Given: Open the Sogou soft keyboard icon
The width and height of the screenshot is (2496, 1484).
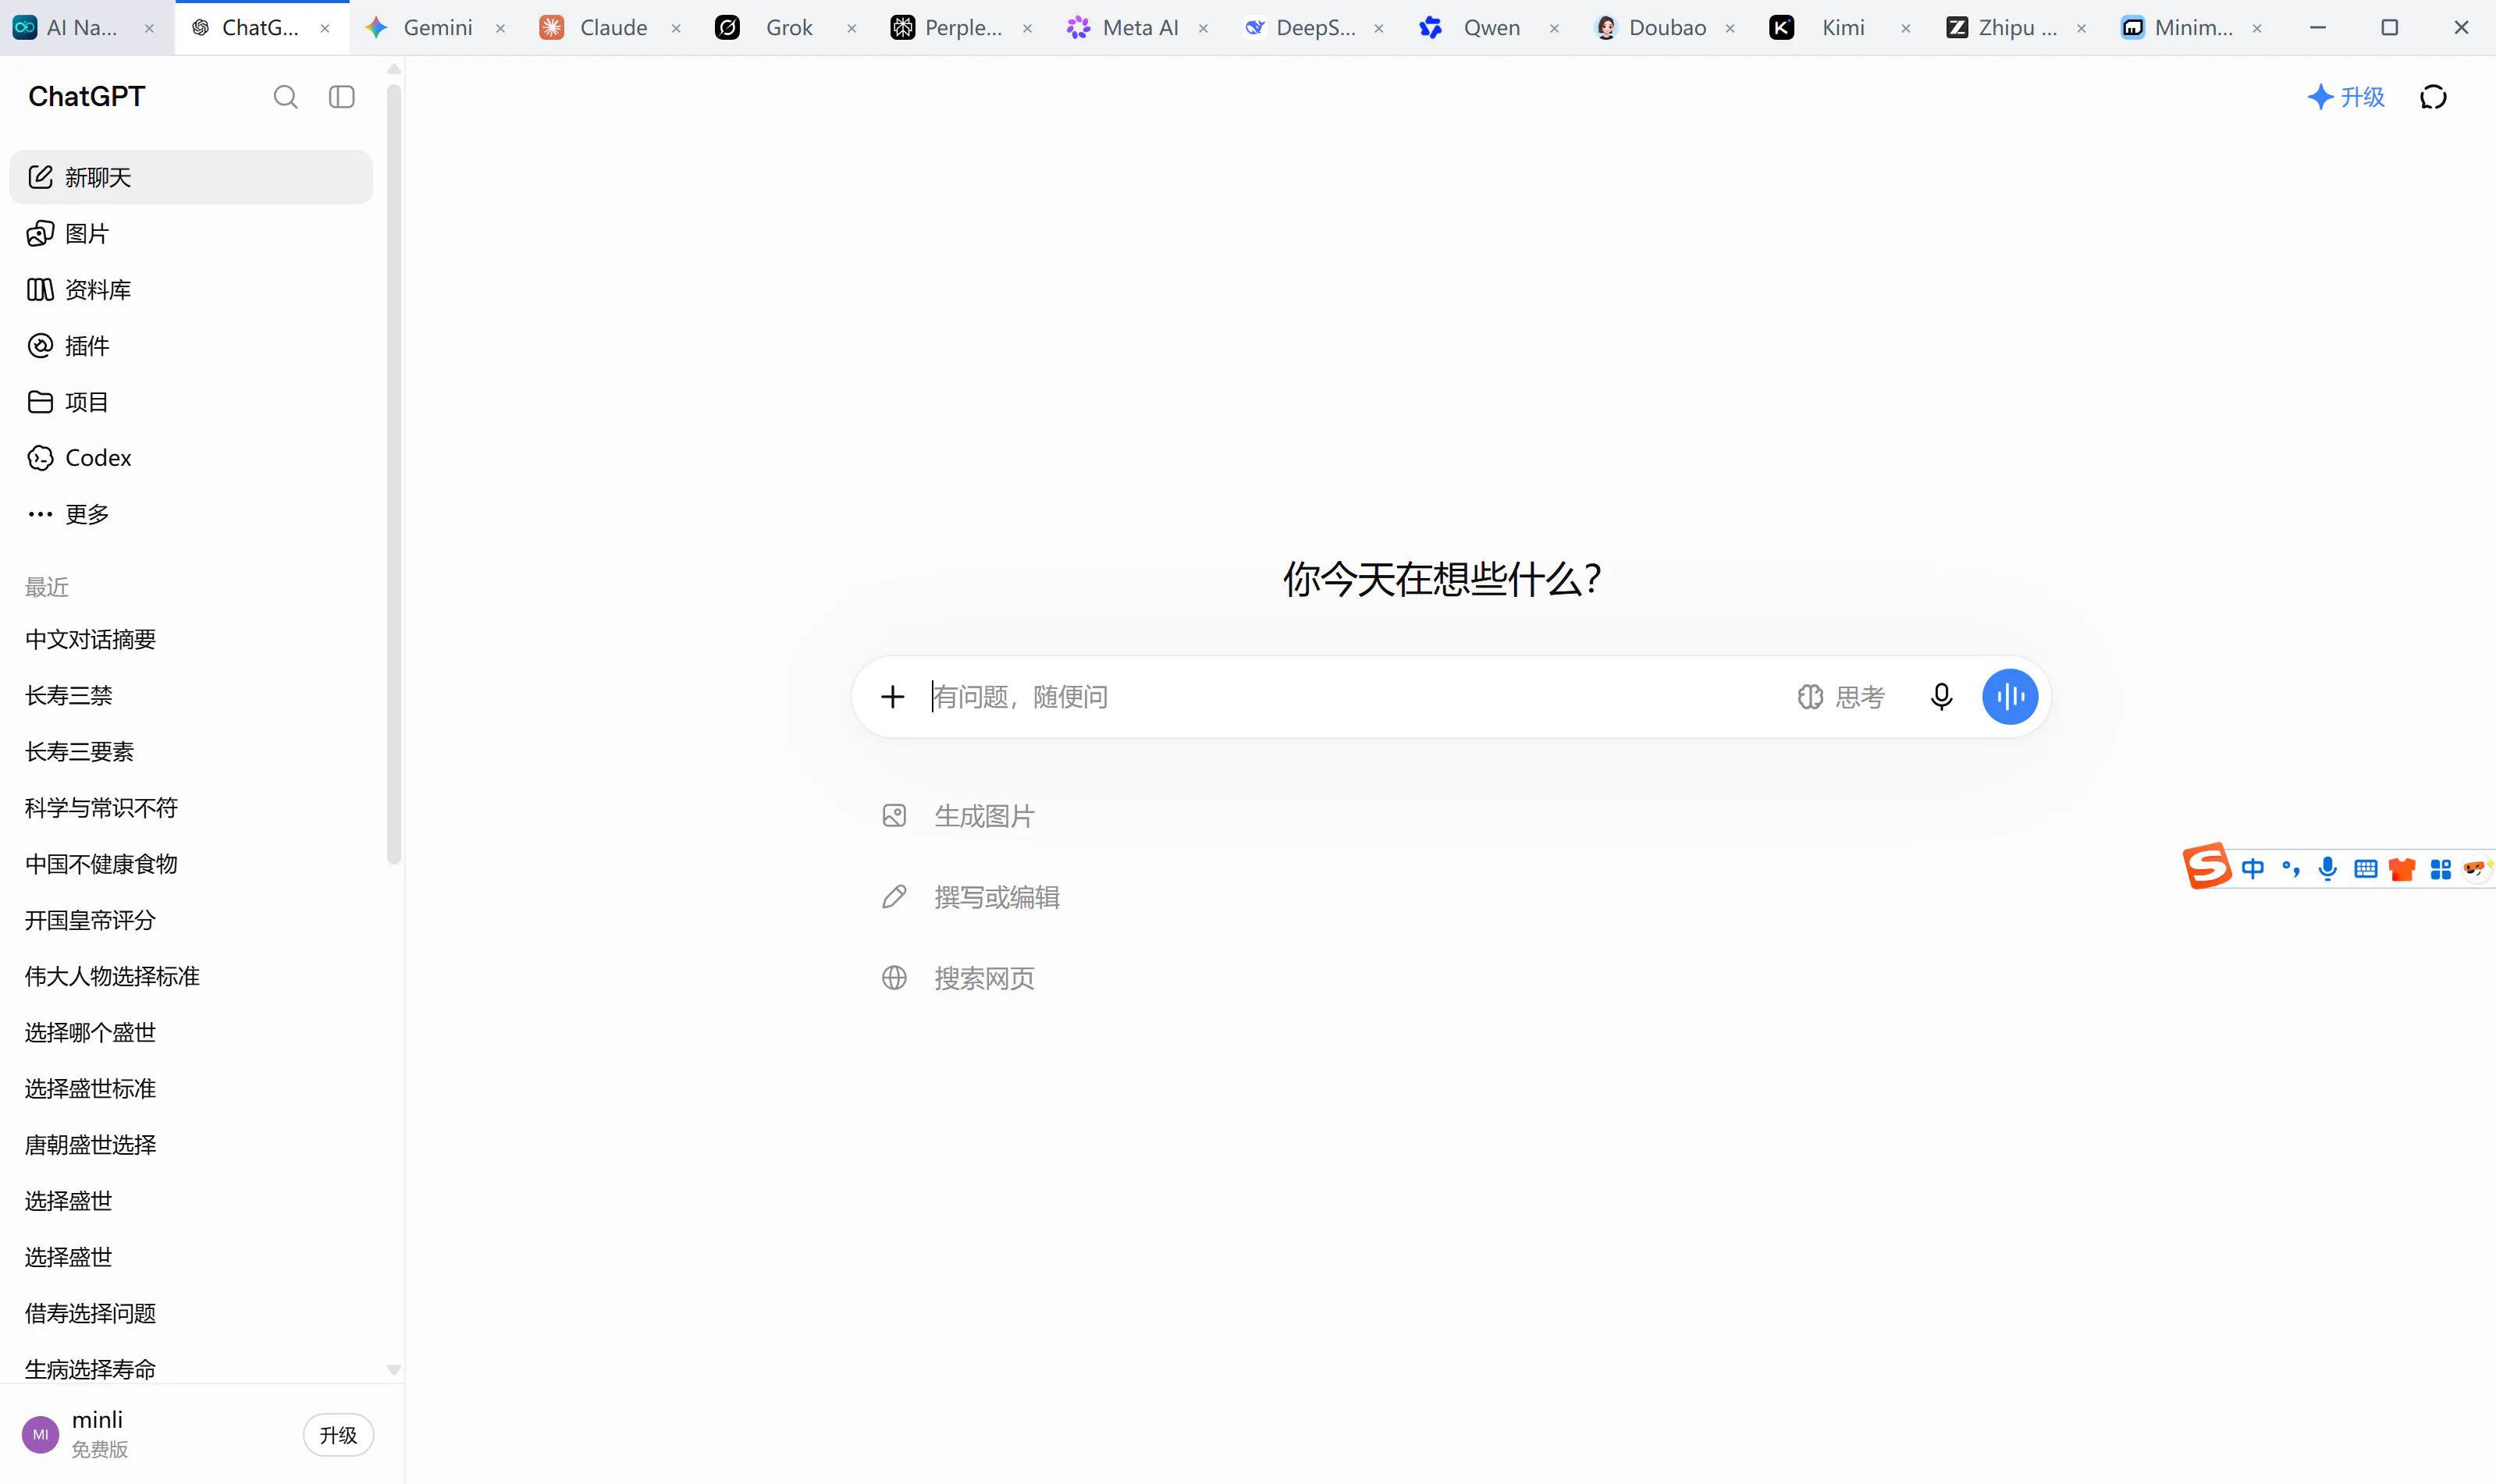Looking at the screenshot, I should (x=2365, y=869).
